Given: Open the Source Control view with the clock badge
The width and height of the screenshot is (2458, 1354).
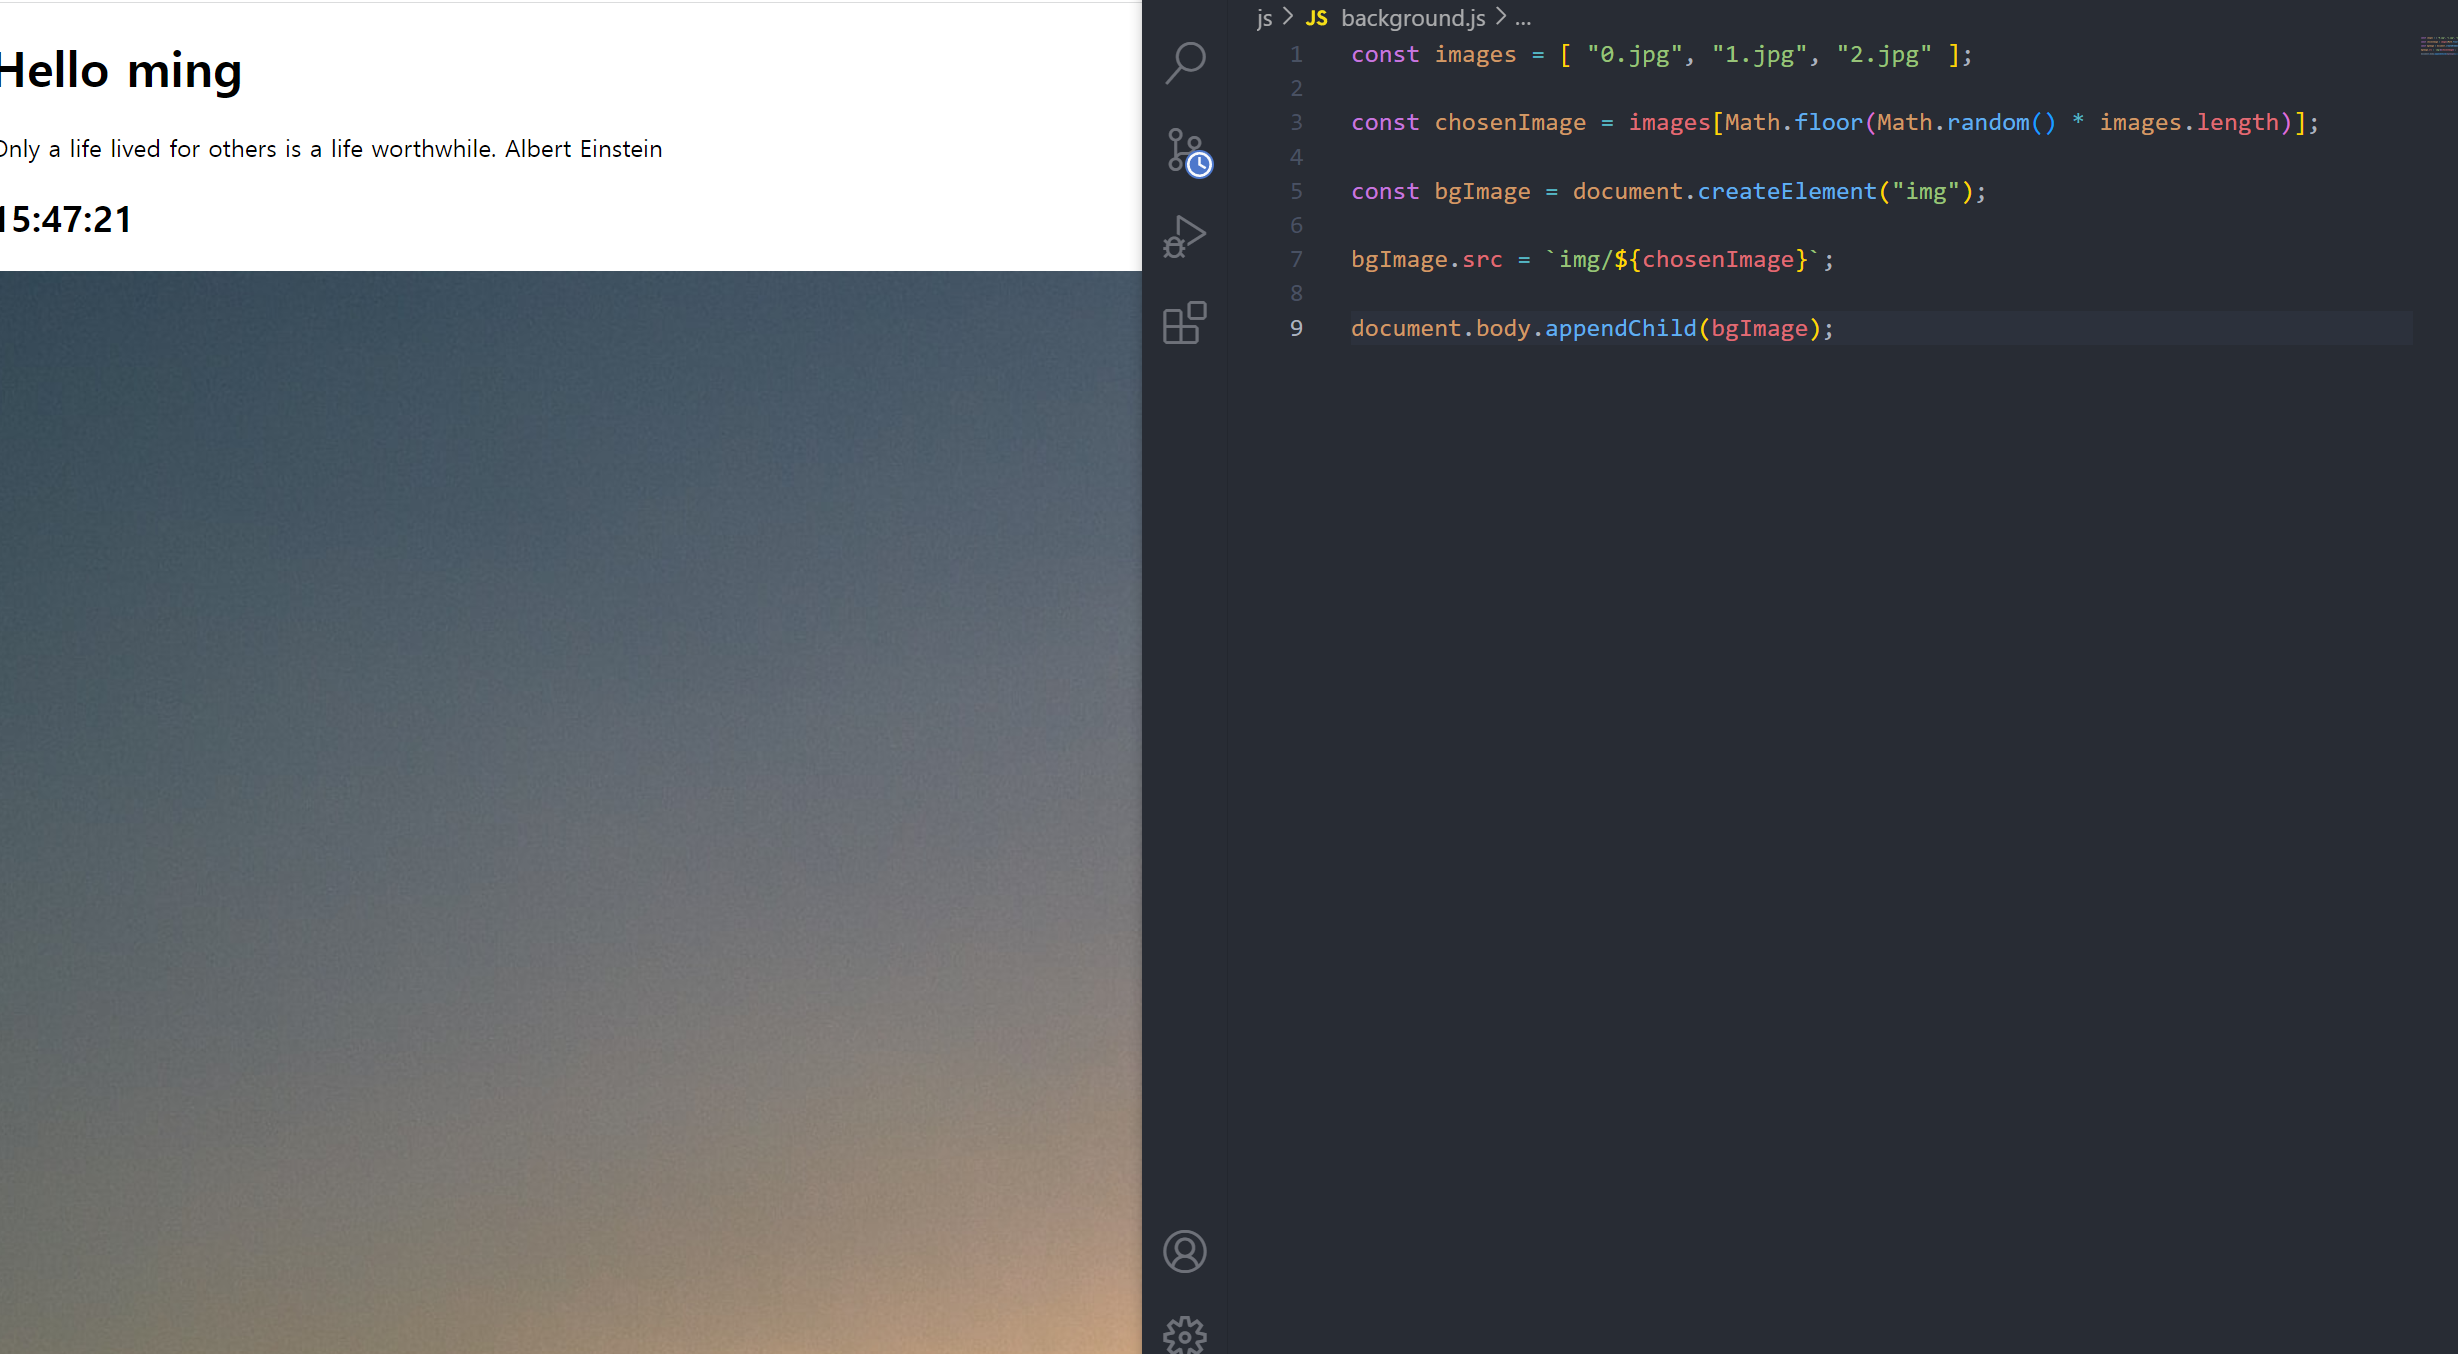Looking at the screenshot, I should click(1187, 152).
